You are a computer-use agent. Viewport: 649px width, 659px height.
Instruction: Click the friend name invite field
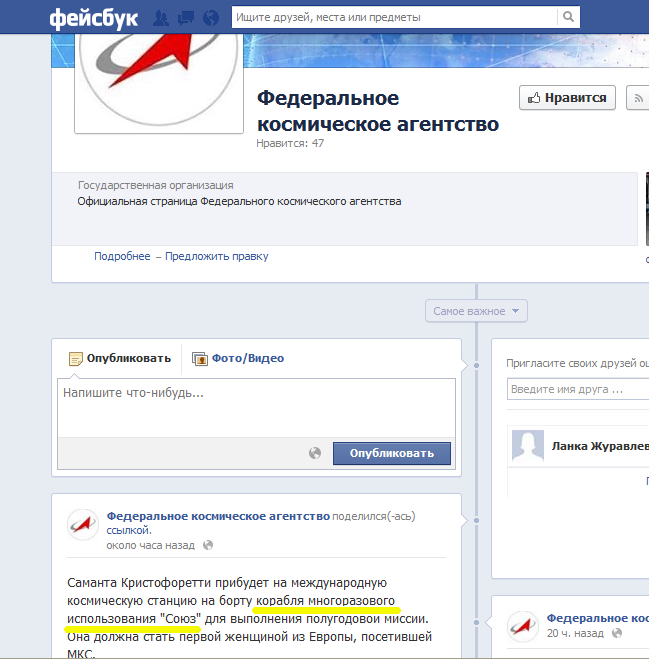(578, 389)
